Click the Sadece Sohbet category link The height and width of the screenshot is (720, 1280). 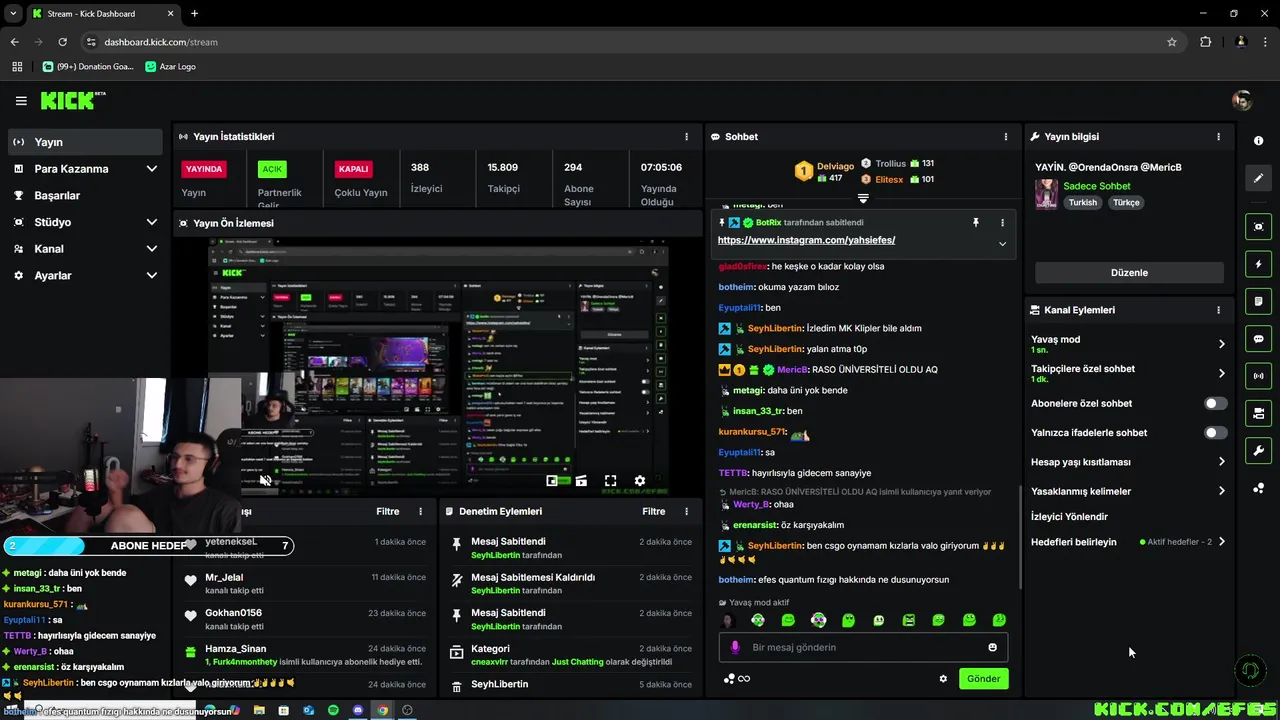click(1097, 186)
